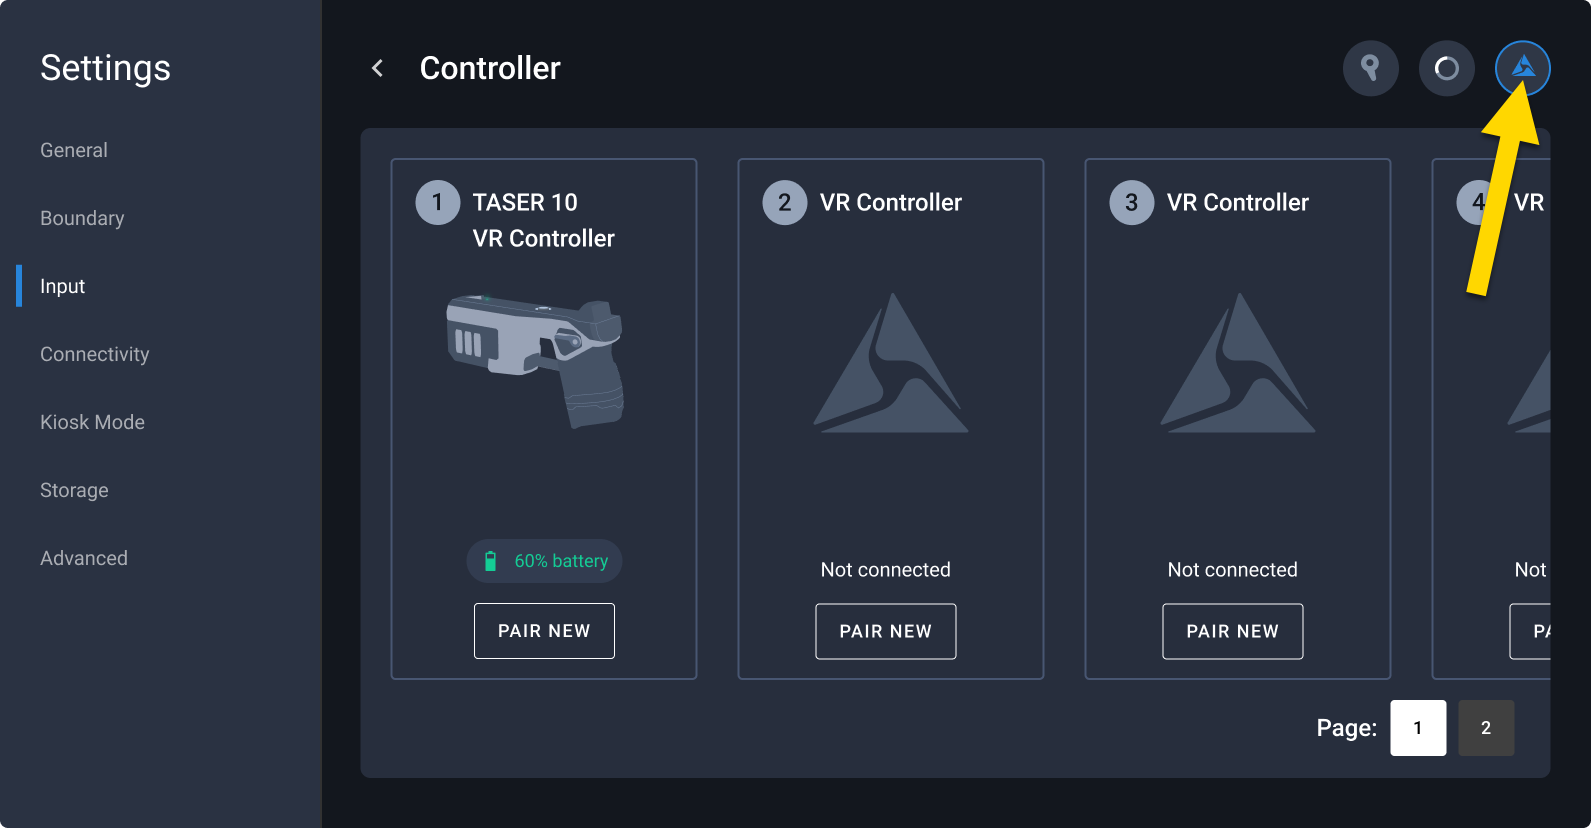Click the battery icon on TASER 10 card

(x=491, y=561)
